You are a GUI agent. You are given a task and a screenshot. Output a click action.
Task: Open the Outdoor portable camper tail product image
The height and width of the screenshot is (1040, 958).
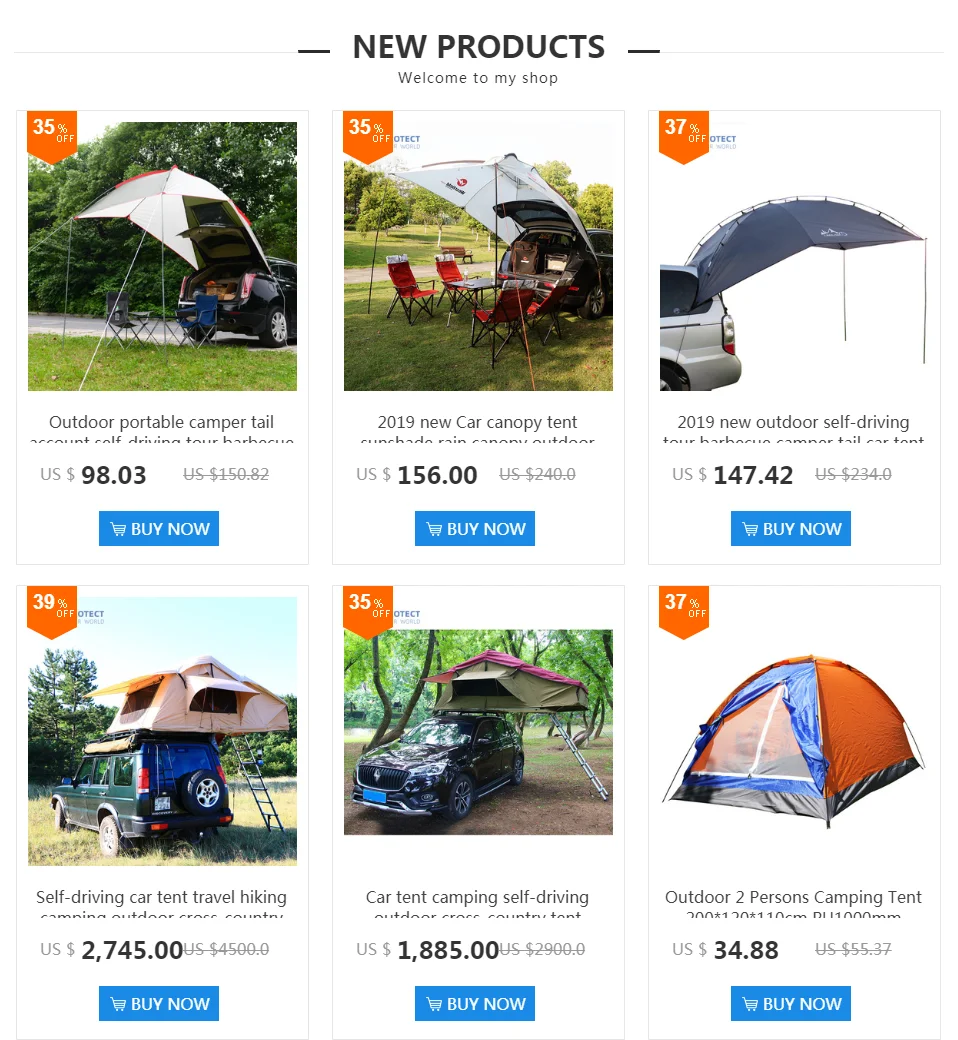coord(162,256)
